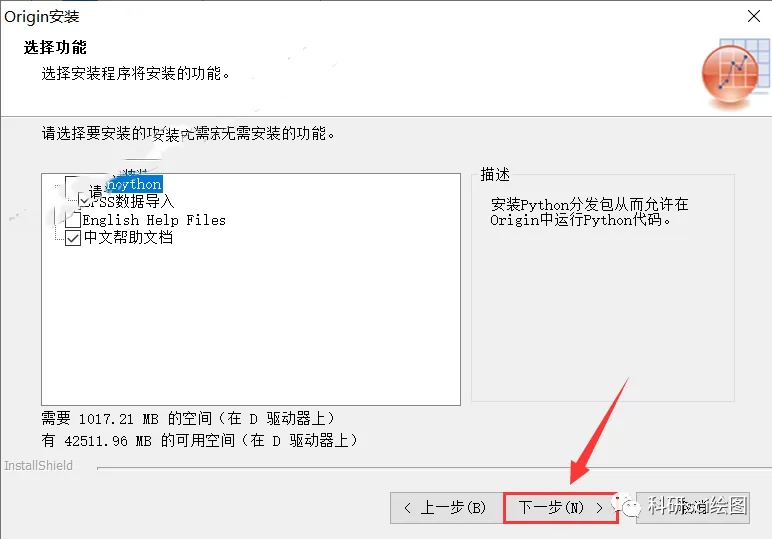Image resolution: width=772 pixels, height=539 pixels.
Task: Click the Origin graph logo icon
Action: 736,72
